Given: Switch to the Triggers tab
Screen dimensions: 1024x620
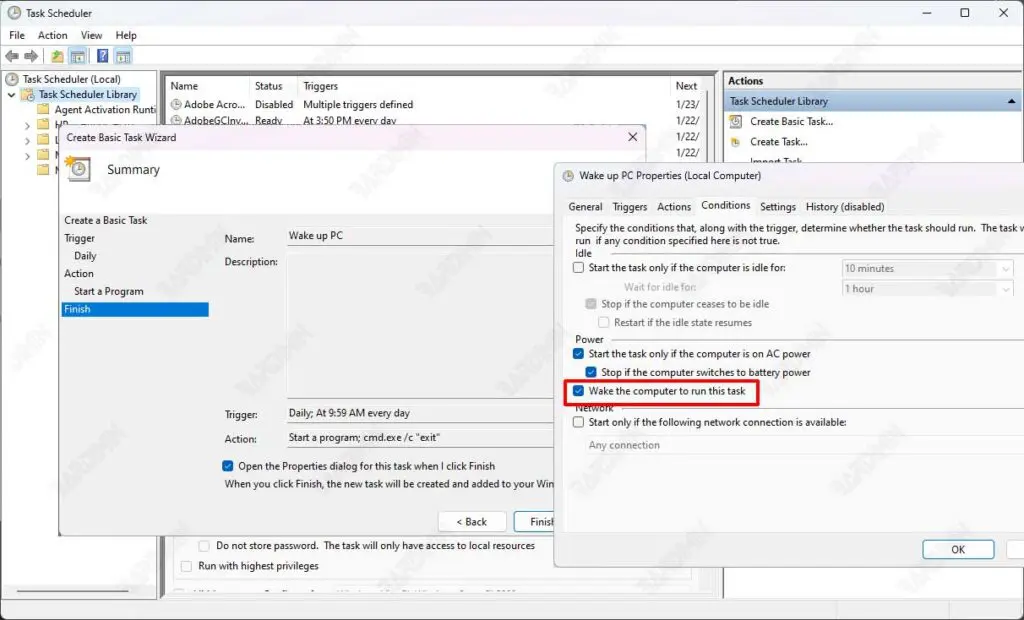Looking at the screenshot, I should pos(630,207).
